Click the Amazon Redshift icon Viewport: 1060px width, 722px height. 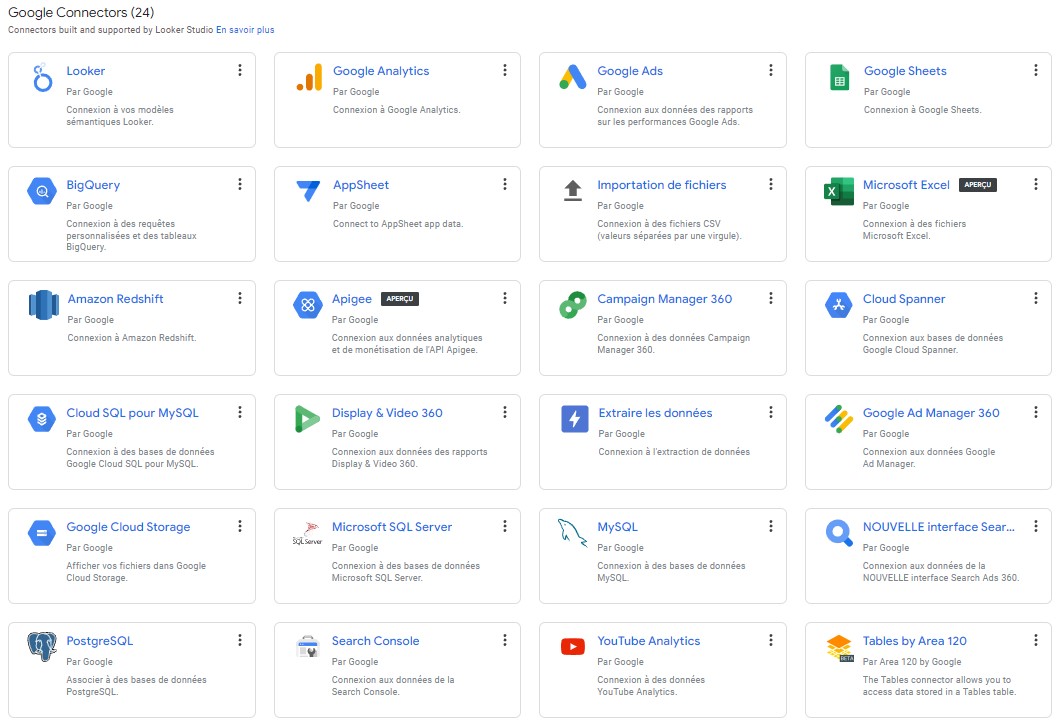[x=43, y=305]
